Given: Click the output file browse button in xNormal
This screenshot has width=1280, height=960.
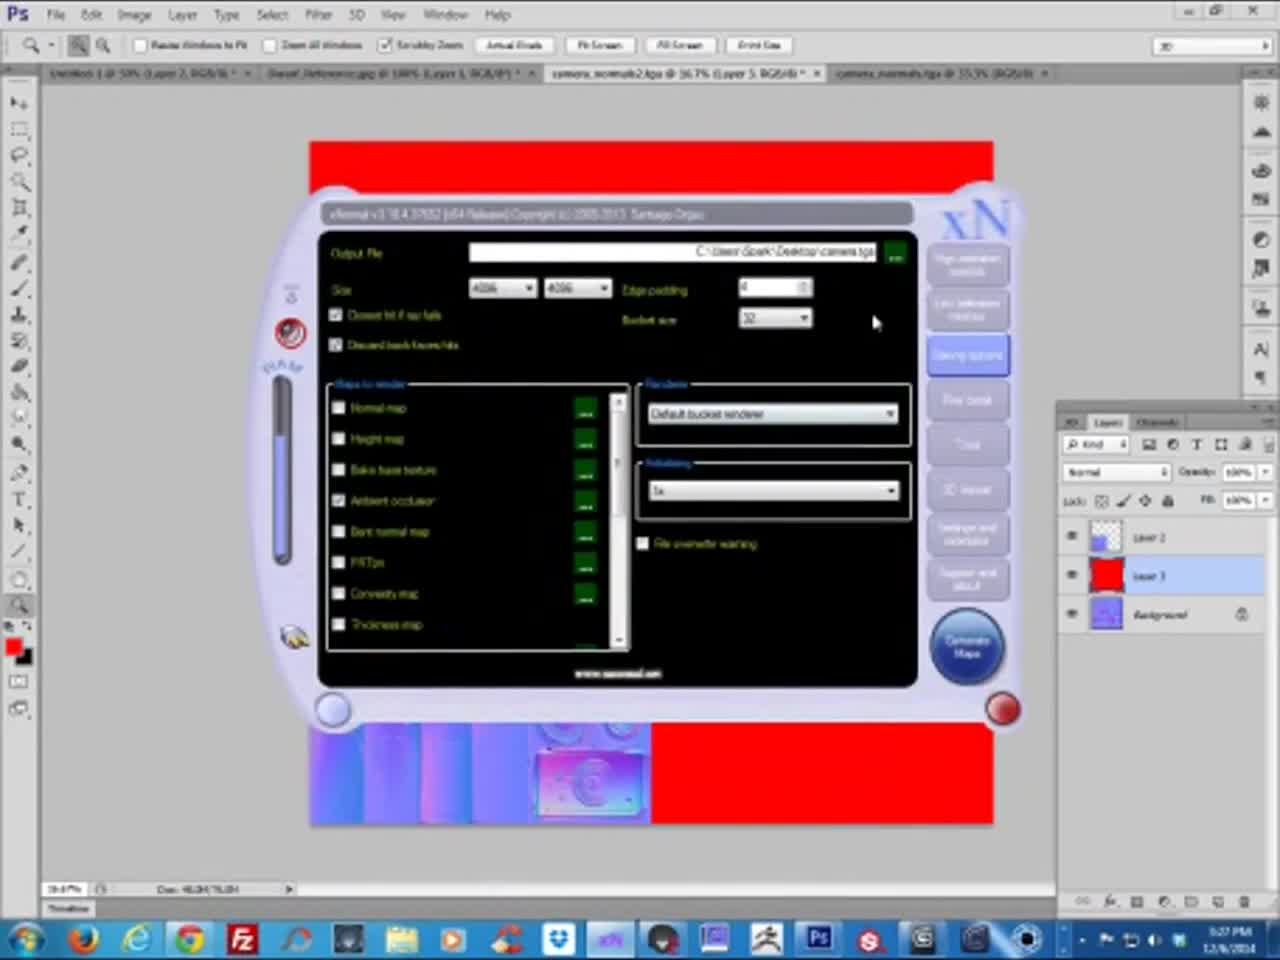Looking at the screenshot, I should coord(895,253).
